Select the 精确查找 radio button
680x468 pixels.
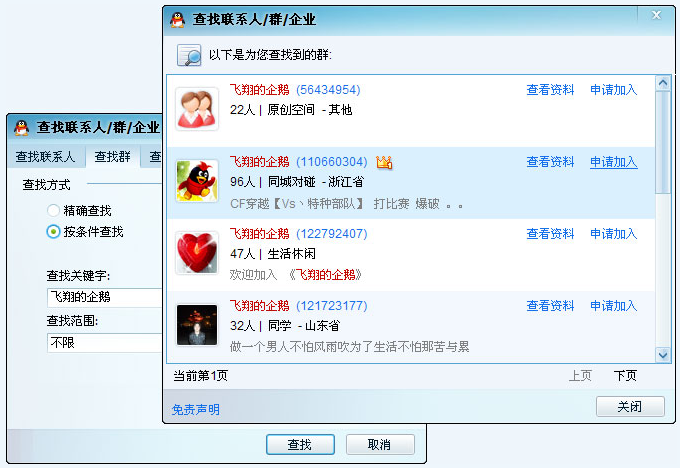53,211
